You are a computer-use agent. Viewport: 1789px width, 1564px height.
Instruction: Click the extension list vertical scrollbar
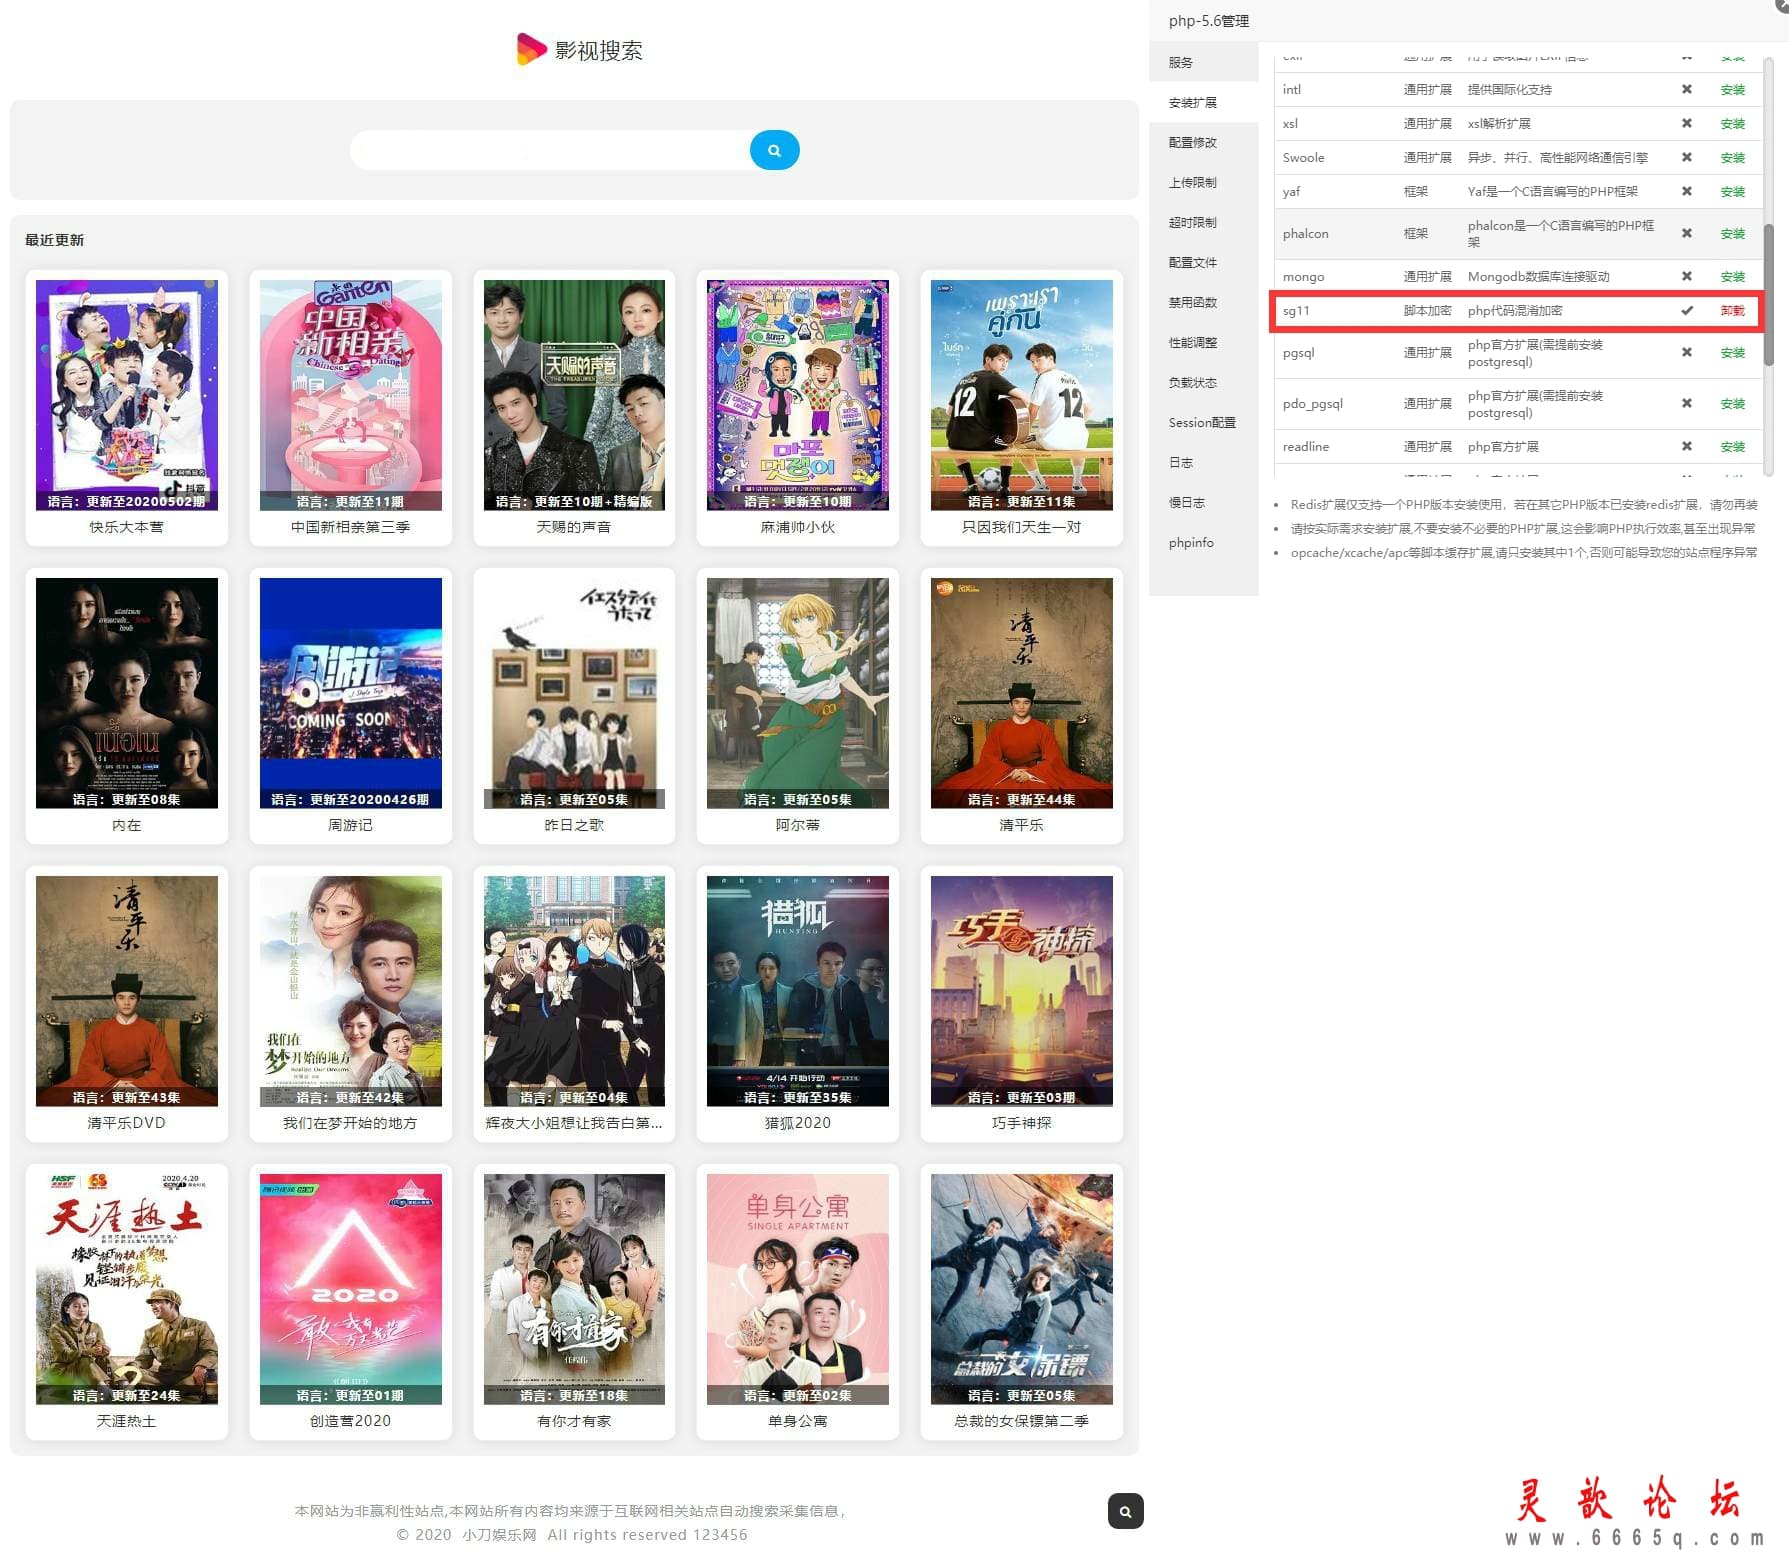point(1768,293)
